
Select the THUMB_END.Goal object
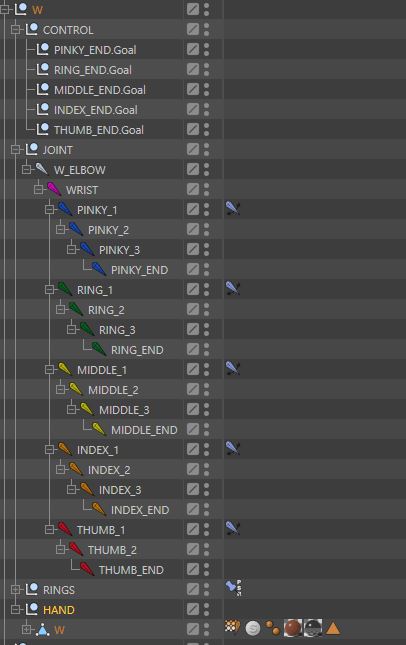click(x=99, y=130)
